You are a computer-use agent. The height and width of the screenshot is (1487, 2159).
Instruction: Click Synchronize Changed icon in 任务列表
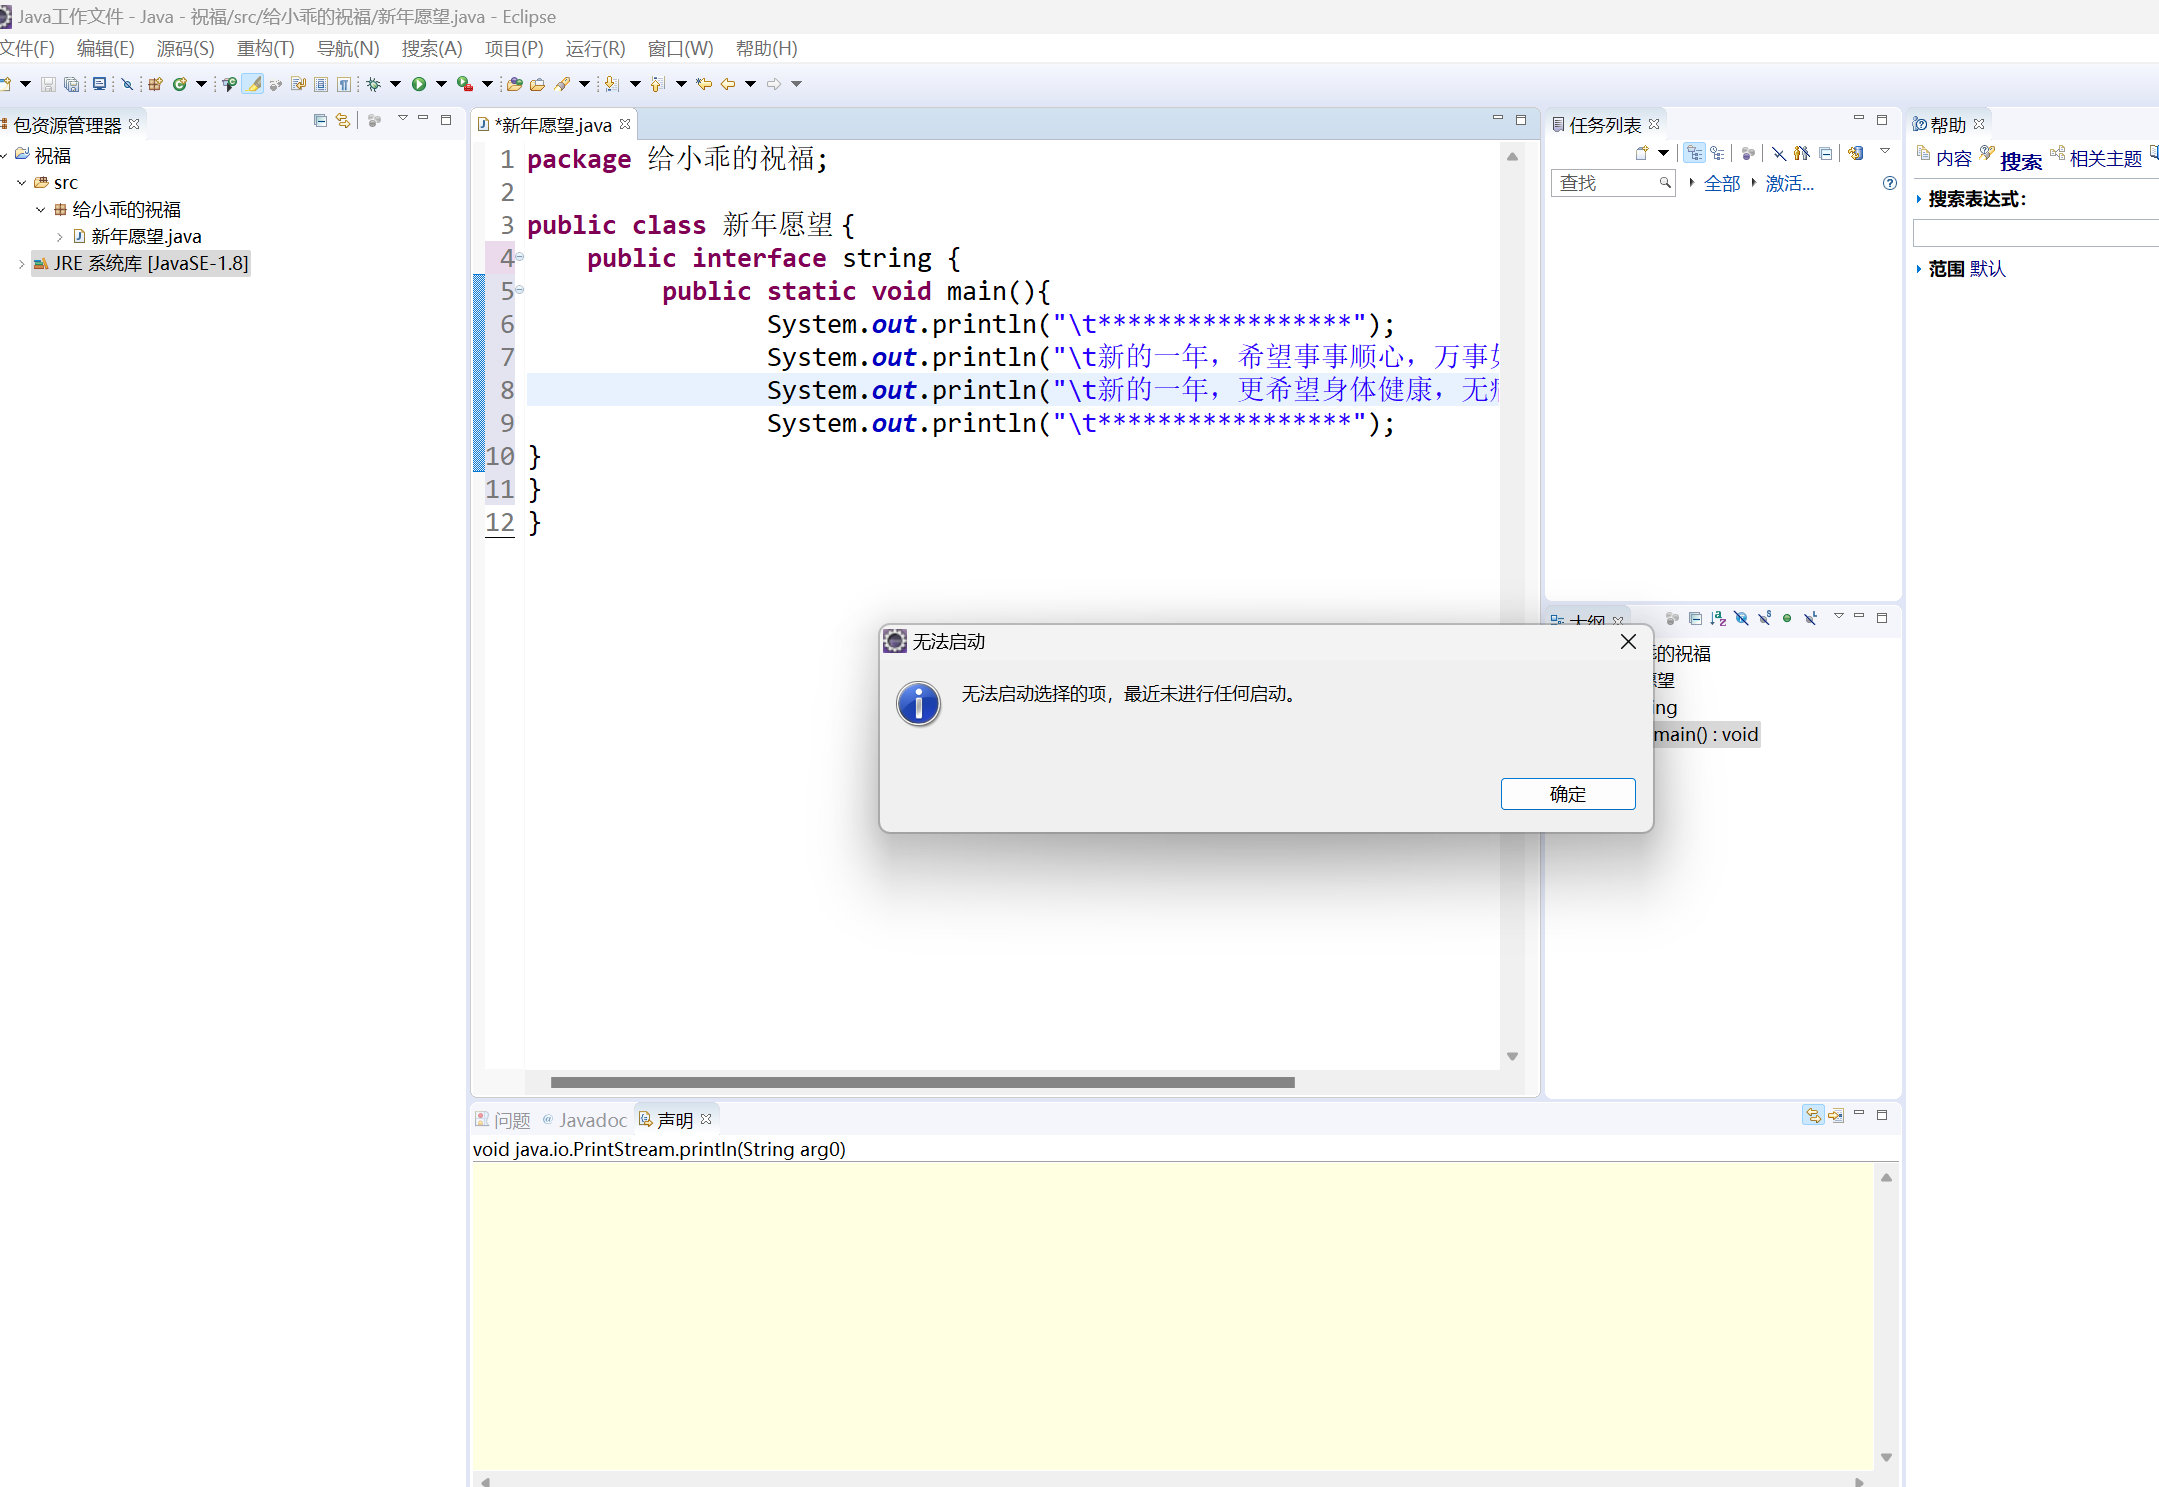(x=1856, y=153)
